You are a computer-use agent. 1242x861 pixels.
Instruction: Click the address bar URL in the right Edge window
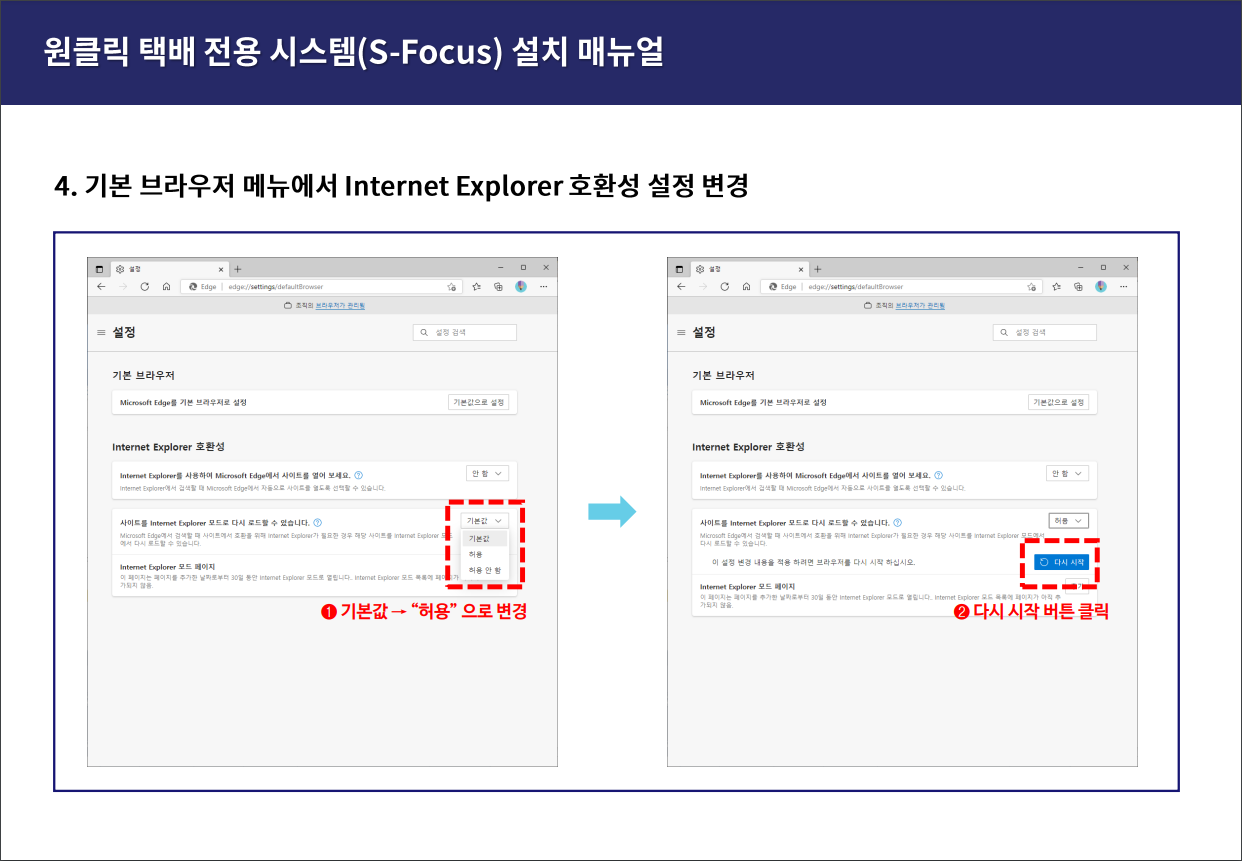(856, 286)
